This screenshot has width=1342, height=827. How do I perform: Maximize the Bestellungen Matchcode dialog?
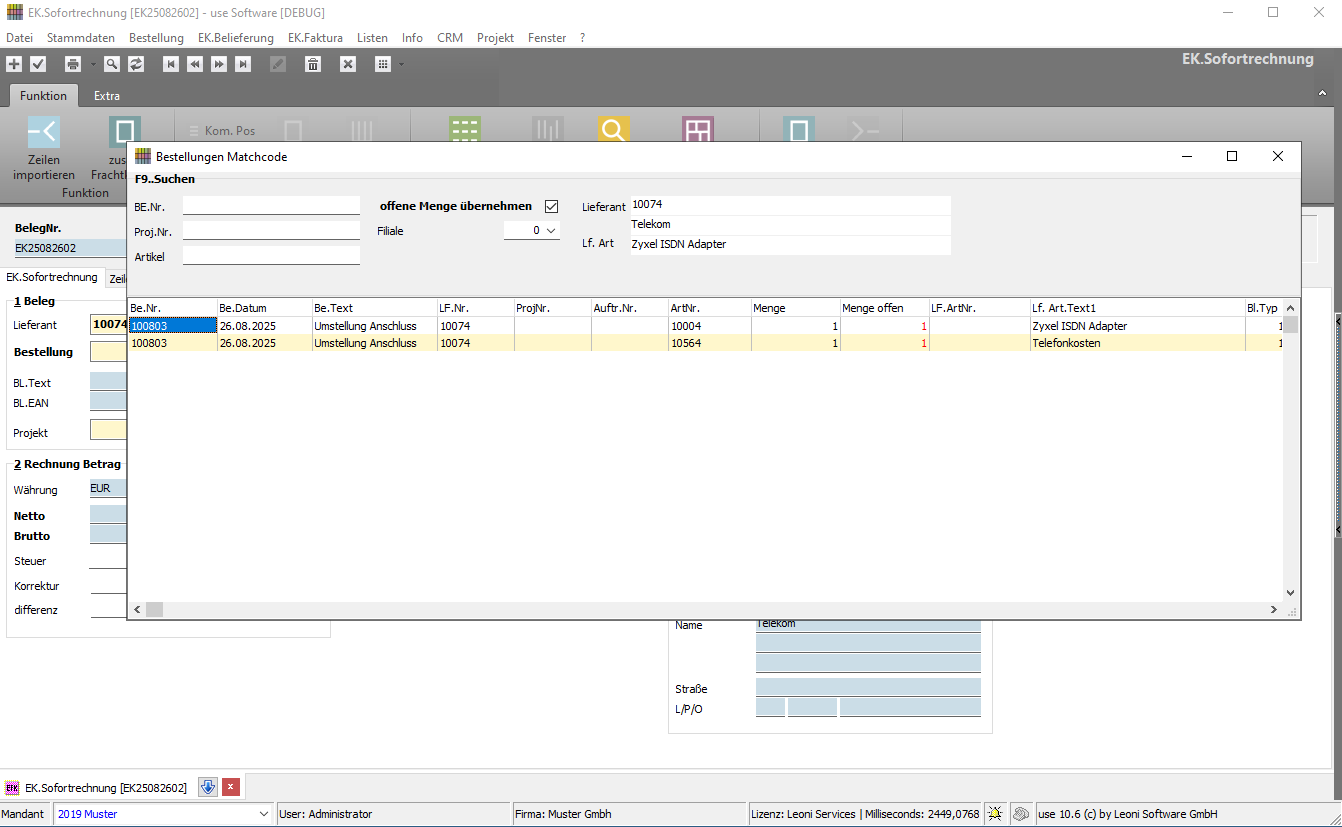coord(1232,156)
